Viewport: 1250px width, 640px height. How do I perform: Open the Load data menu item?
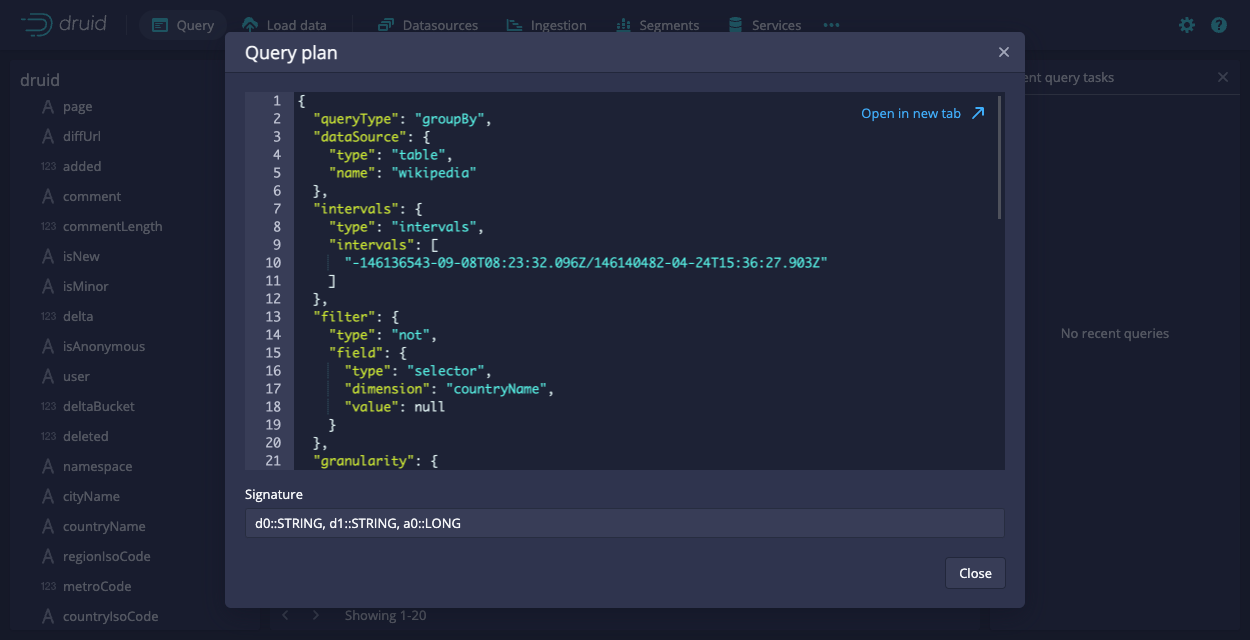(287, 24)
